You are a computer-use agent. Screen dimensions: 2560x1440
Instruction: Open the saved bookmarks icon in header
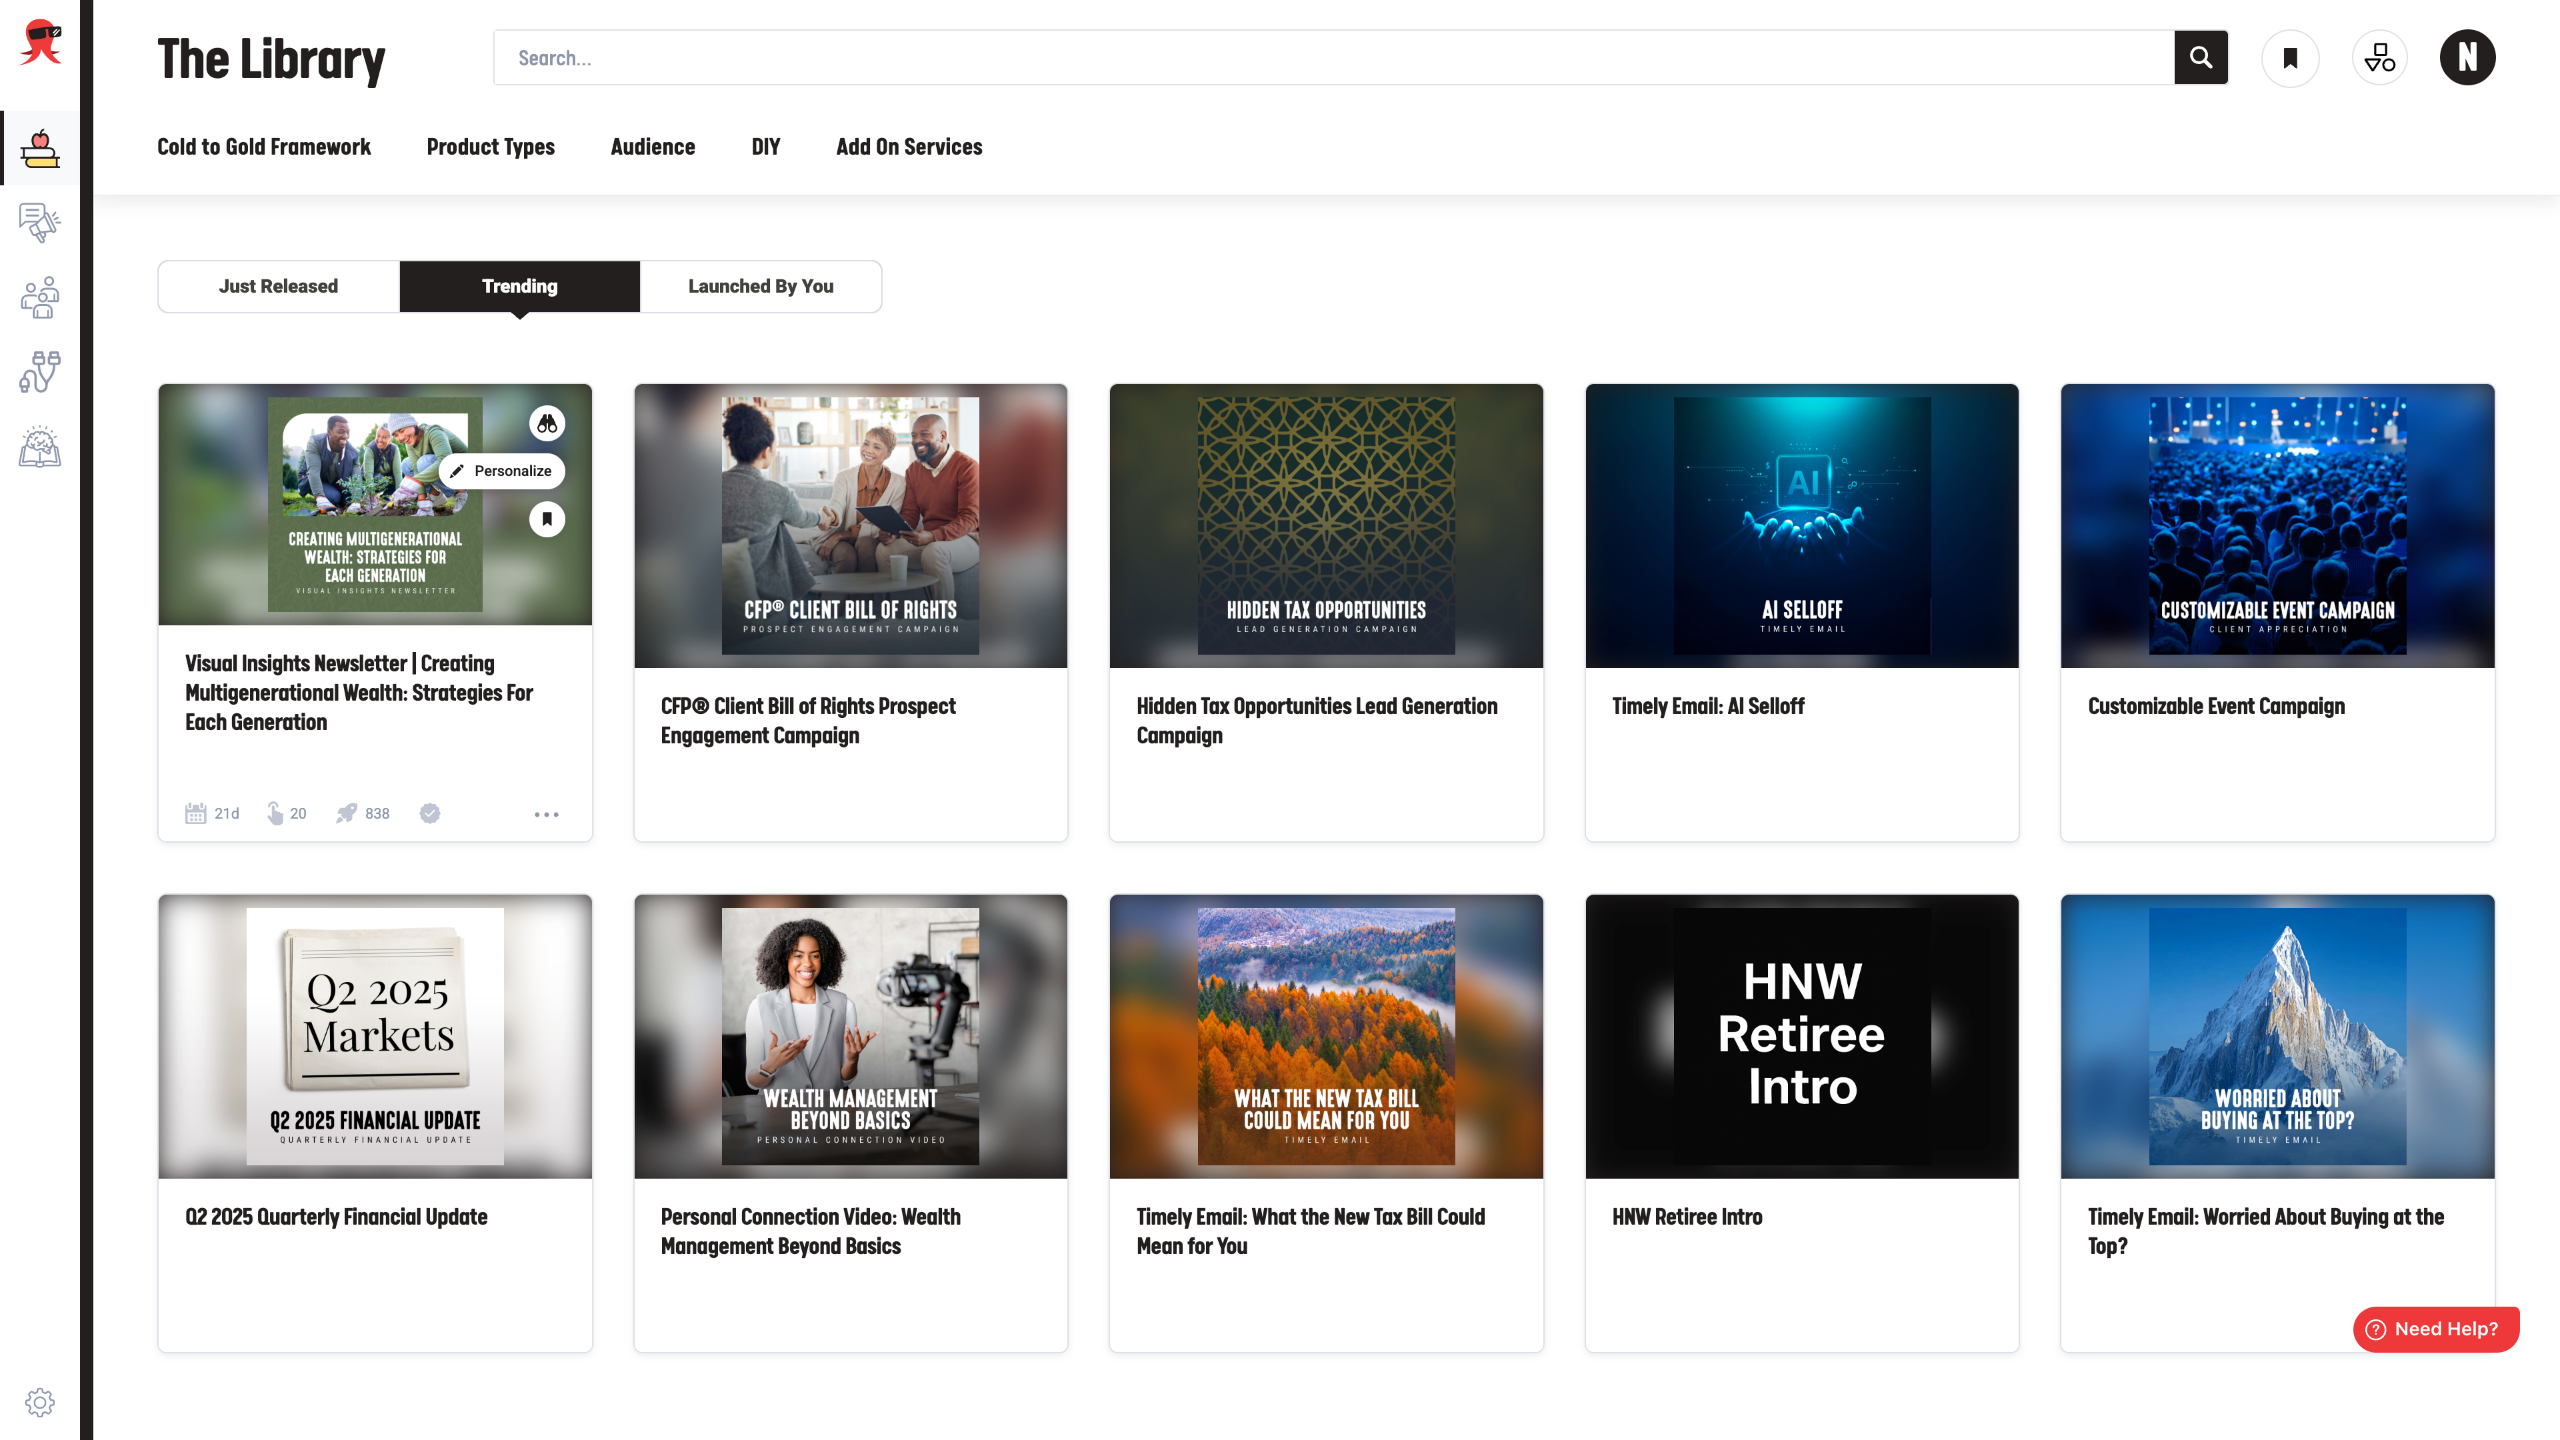(x=2290, y=58)
